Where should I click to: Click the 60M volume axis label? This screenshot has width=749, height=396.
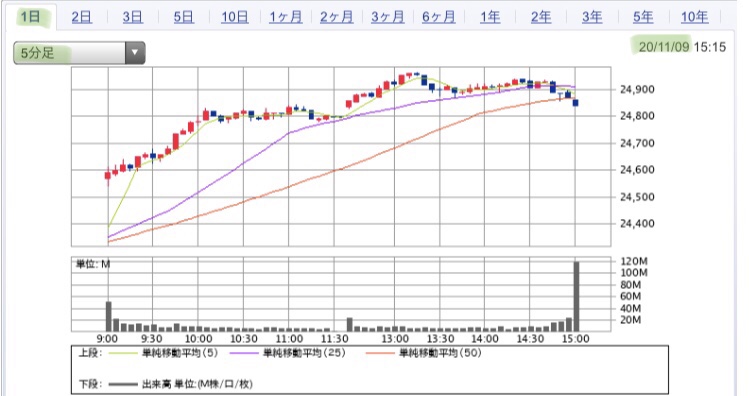tap(631, 296)
